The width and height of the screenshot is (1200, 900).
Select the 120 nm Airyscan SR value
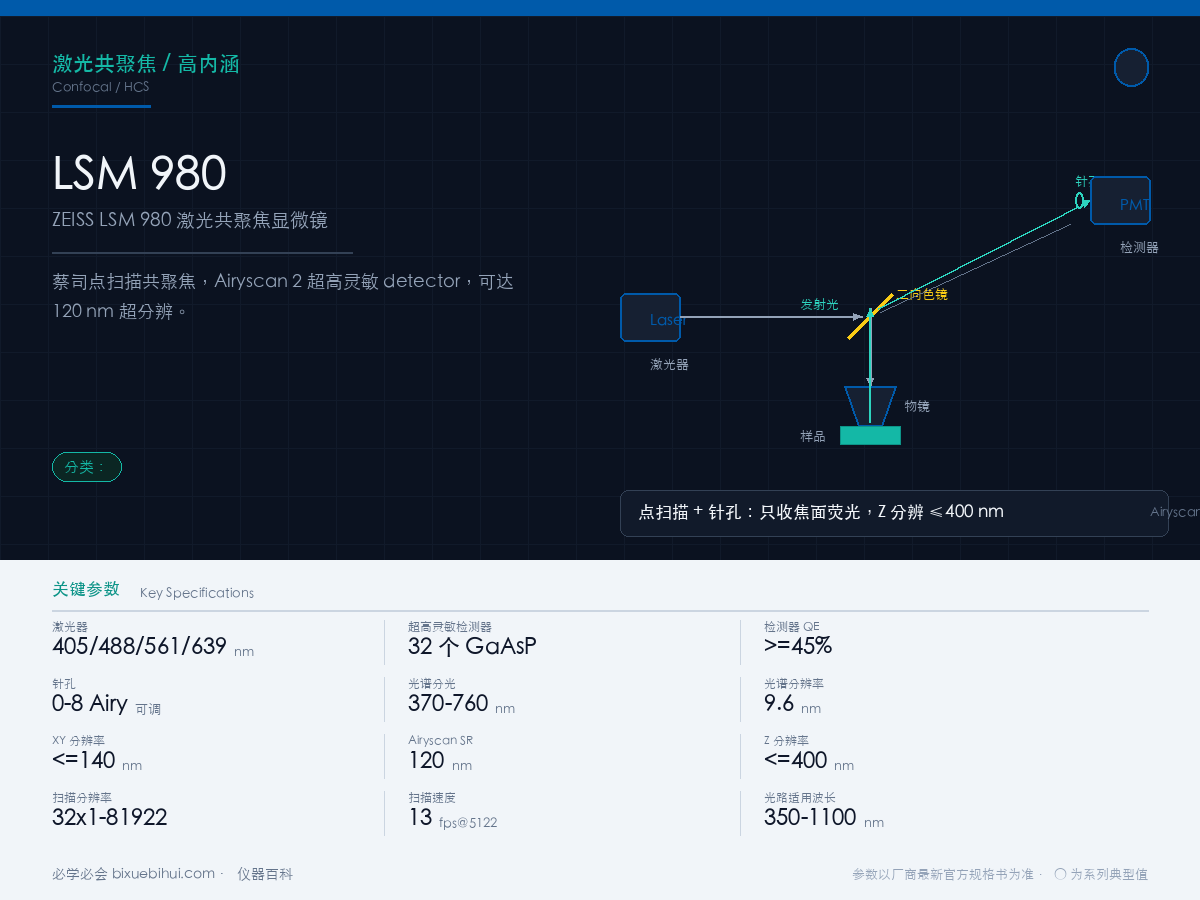click(x=440, y=761)
